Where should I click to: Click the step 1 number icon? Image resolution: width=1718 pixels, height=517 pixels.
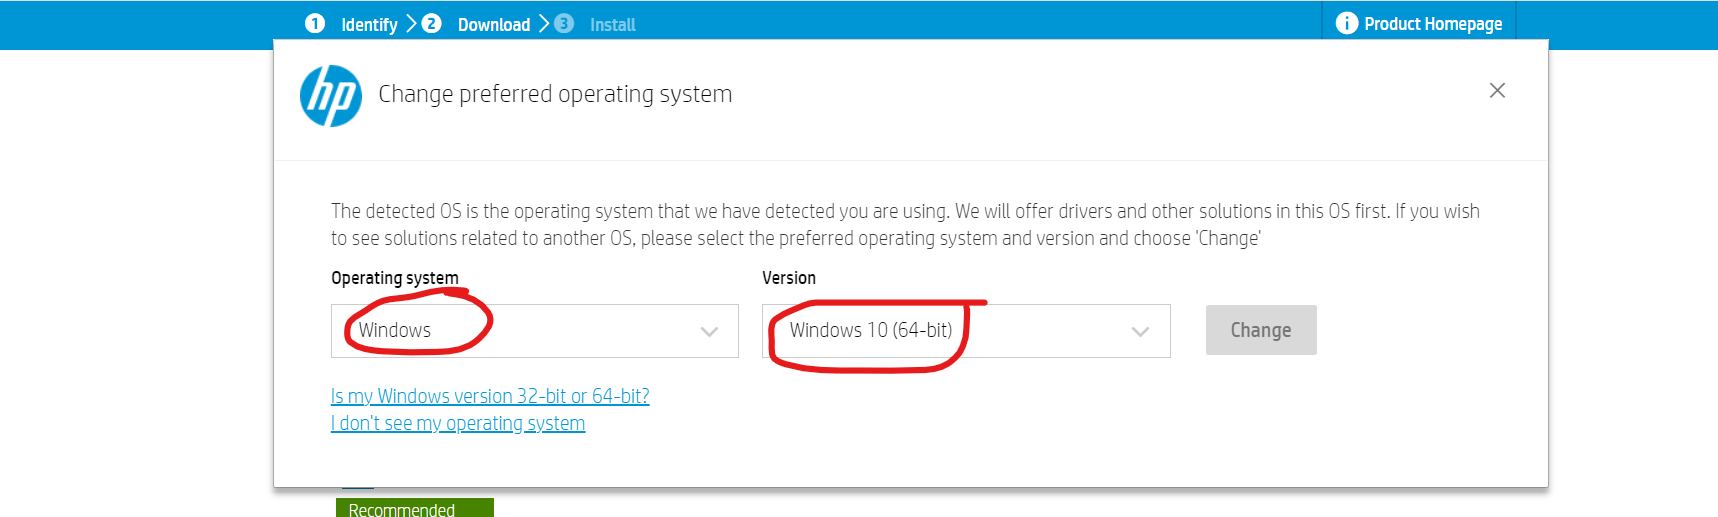pyautogui.click(x=315, y=23)
